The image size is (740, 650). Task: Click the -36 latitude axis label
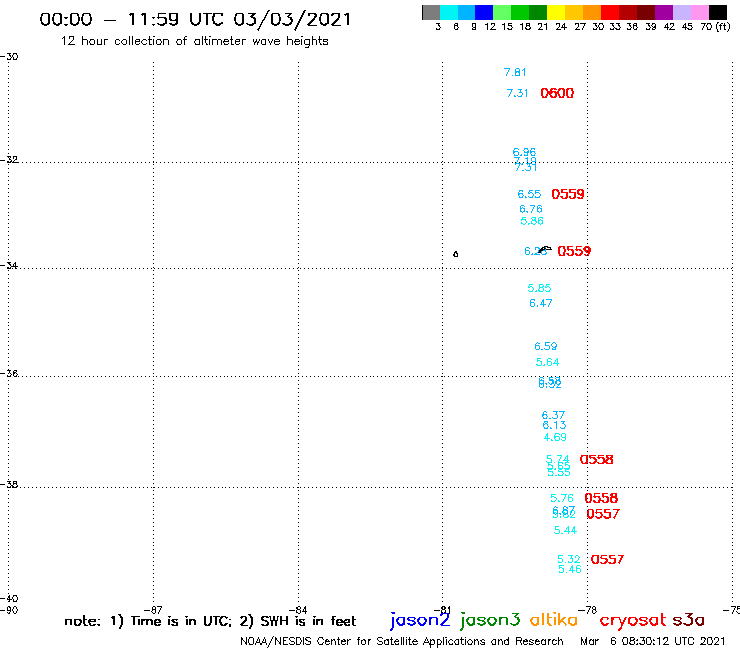[9, 373]
